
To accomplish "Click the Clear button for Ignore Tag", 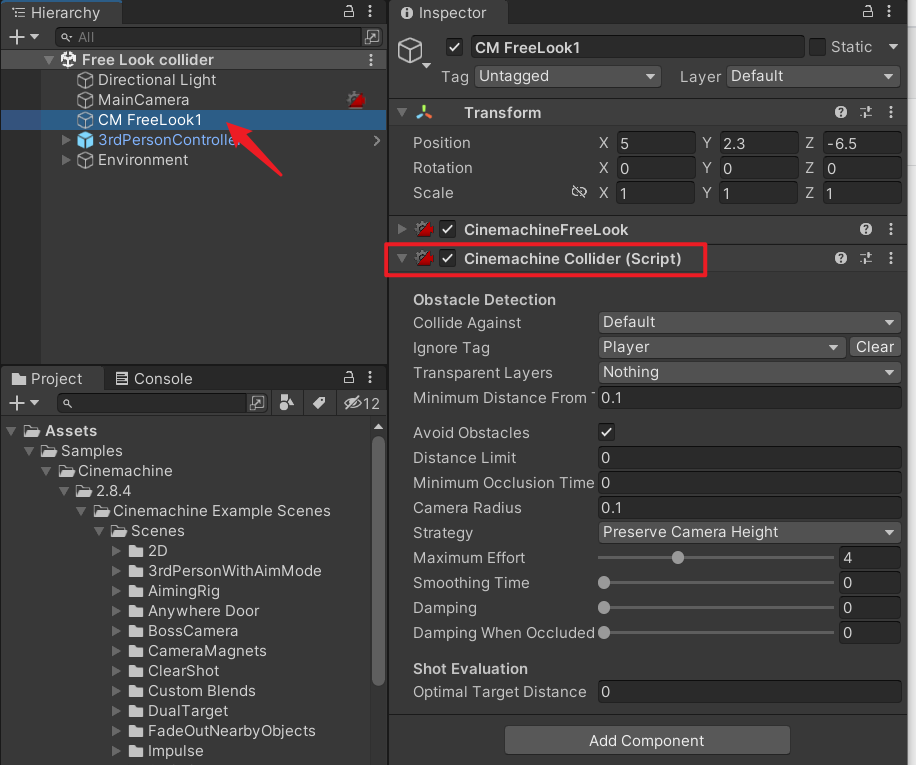I will [x=875, y=347].
